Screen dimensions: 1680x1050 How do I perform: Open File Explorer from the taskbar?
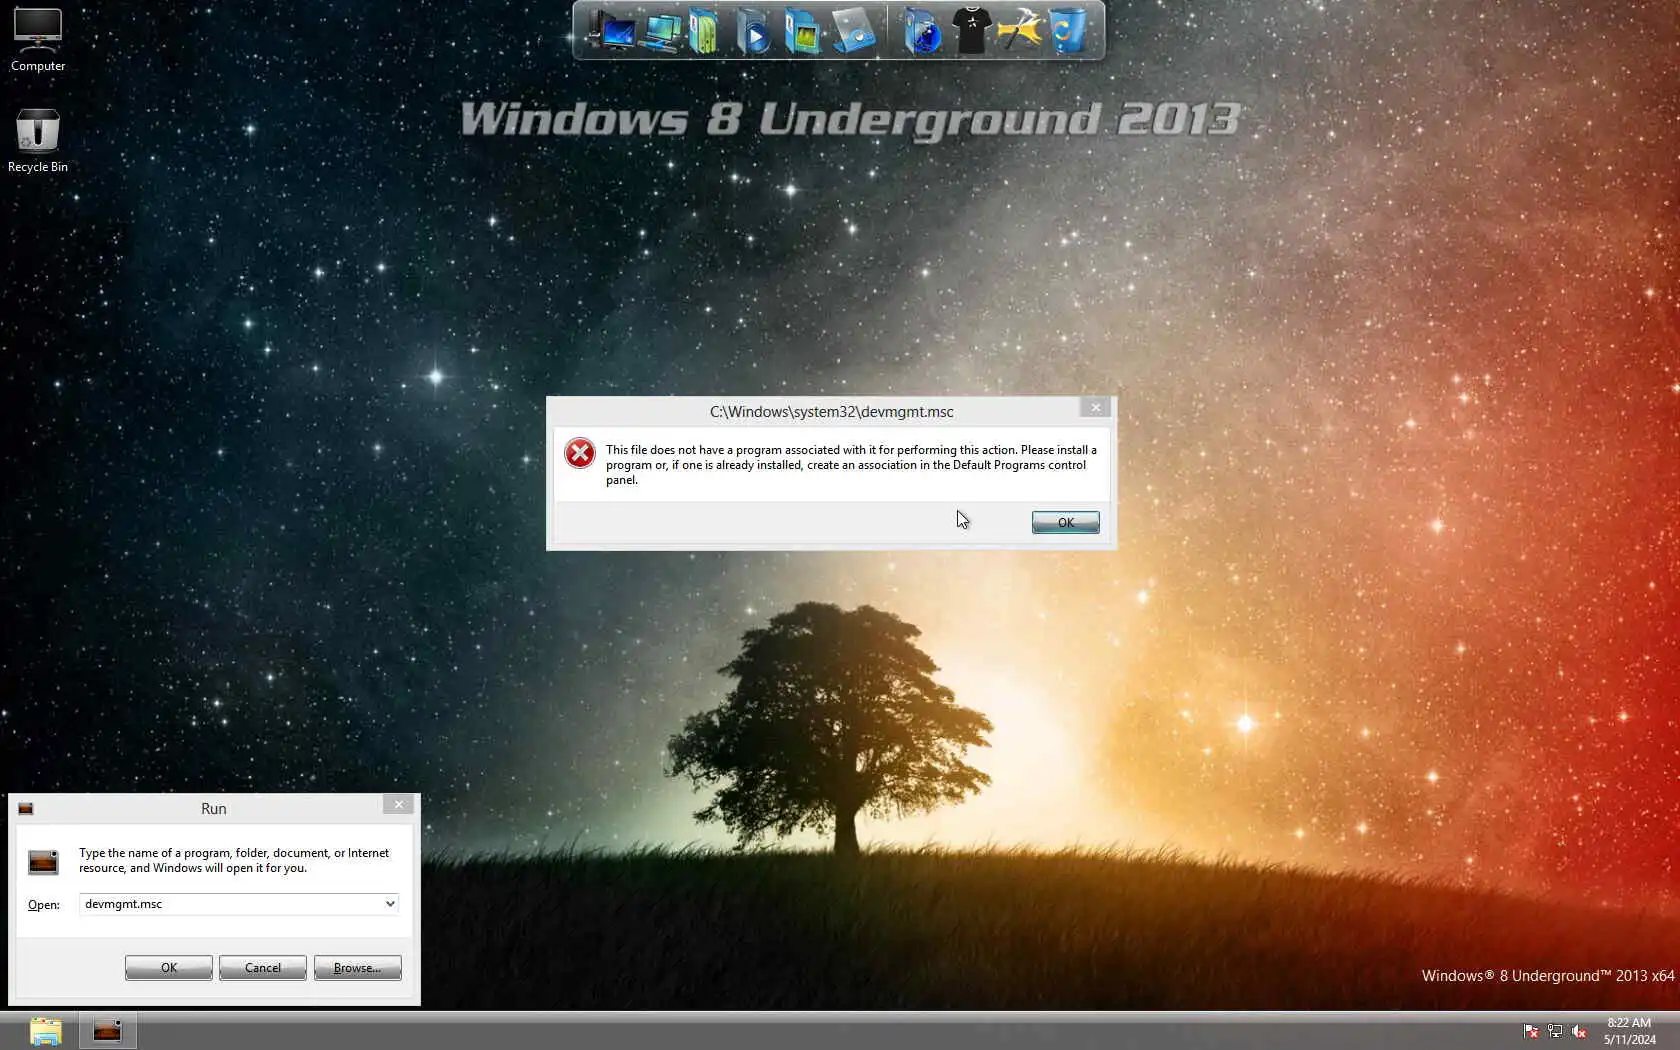point(46,1031)
